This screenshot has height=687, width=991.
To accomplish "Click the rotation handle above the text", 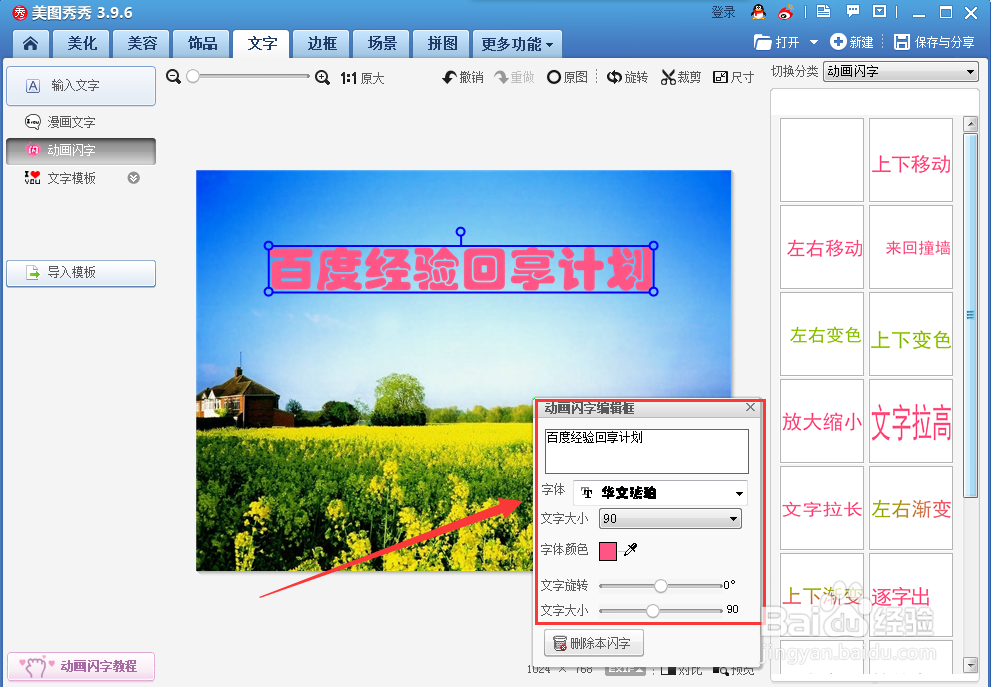I will [461, 232].
